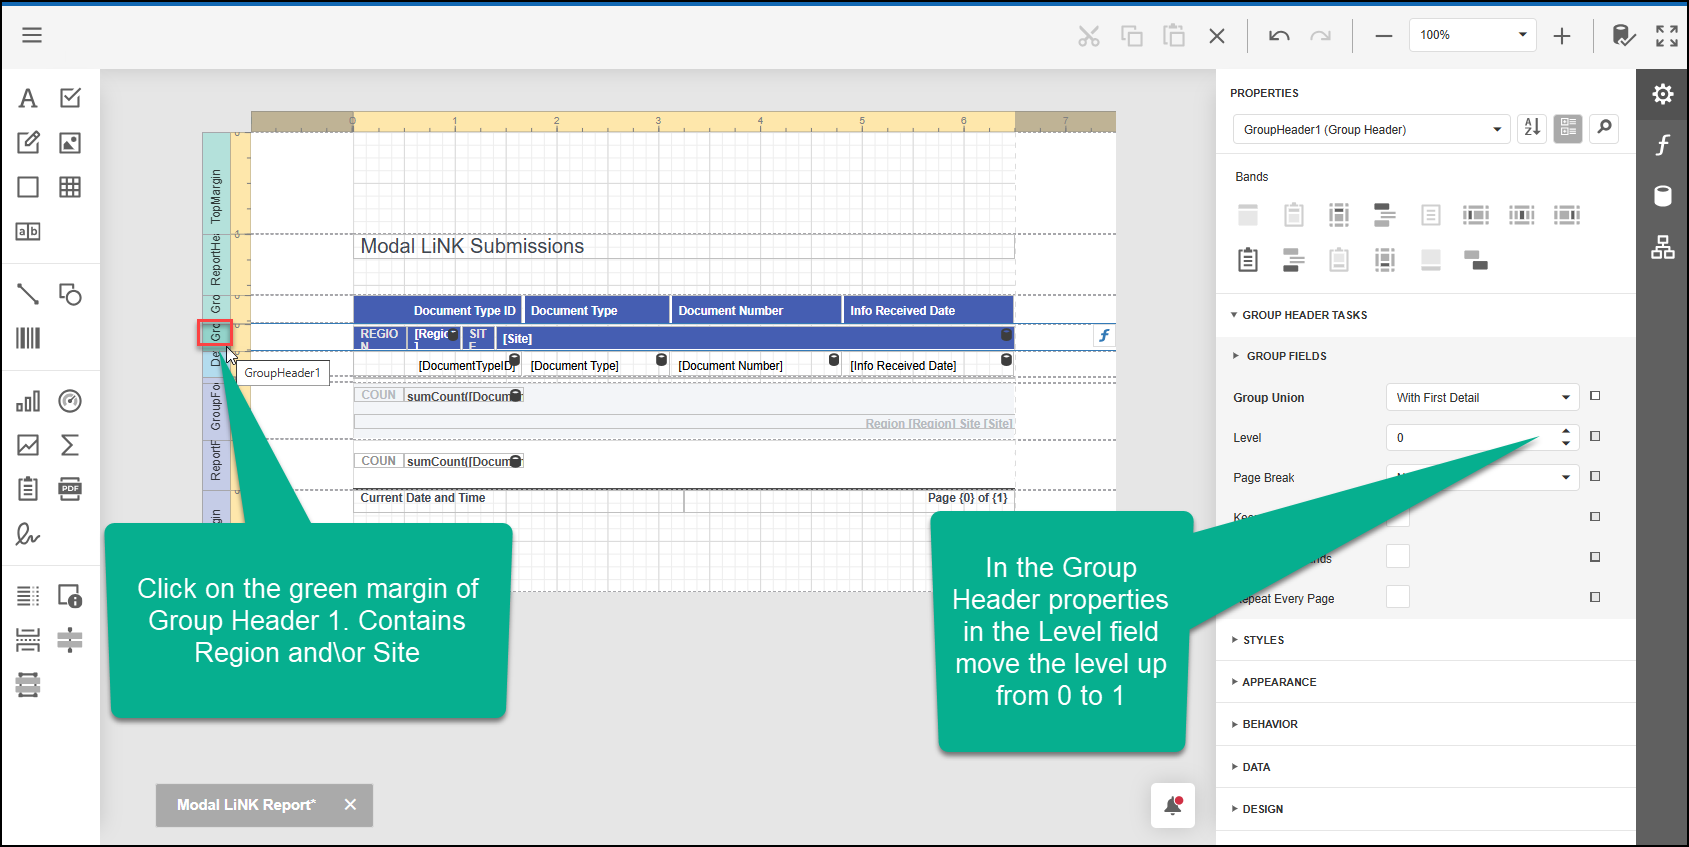Select the Cross-Band Box tool
The image size is (1689, 847).
click(28, 685)
